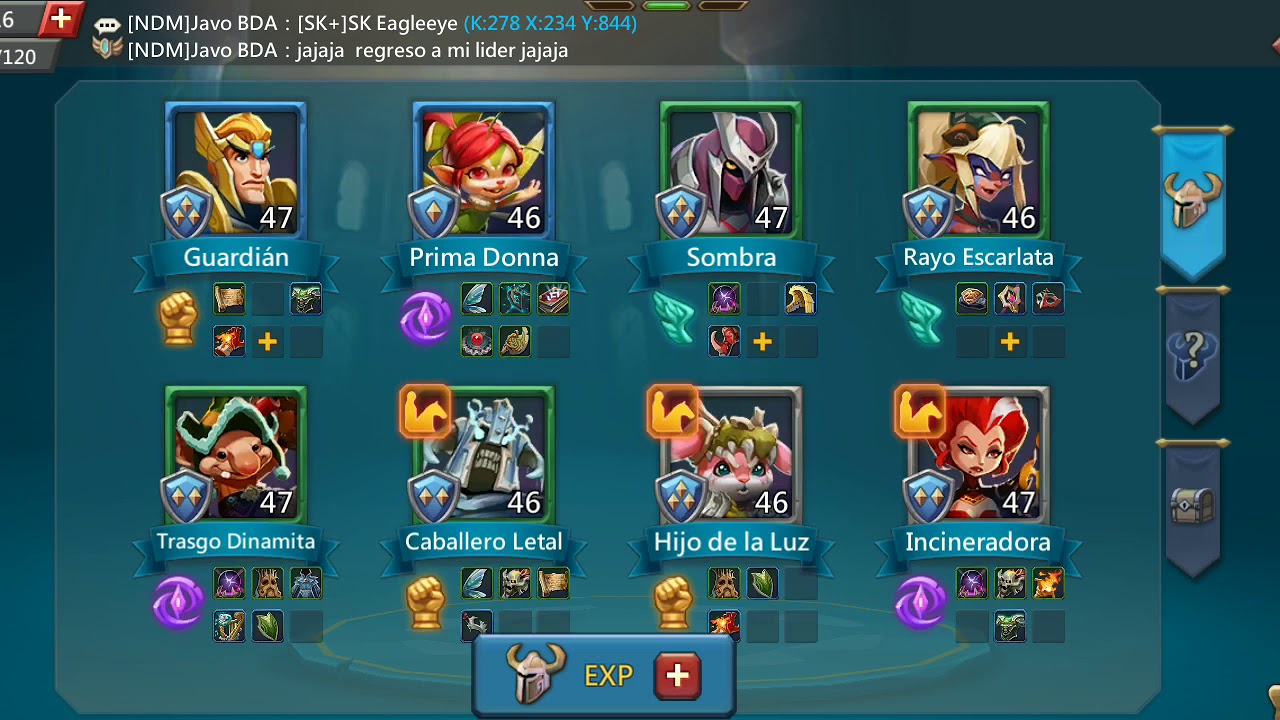
Task: Switch to the helmet heroes tab
Action: click(x=1192, y=202)
